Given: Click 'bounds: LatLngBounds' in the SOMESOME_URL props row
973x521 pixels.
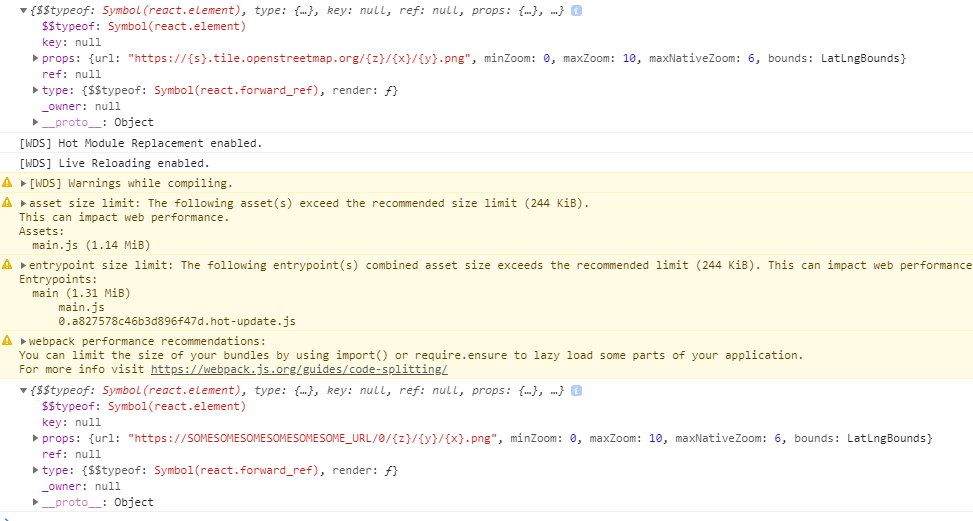Looking at the screenshot, I should pyautogui.click(x=861, y=439).
